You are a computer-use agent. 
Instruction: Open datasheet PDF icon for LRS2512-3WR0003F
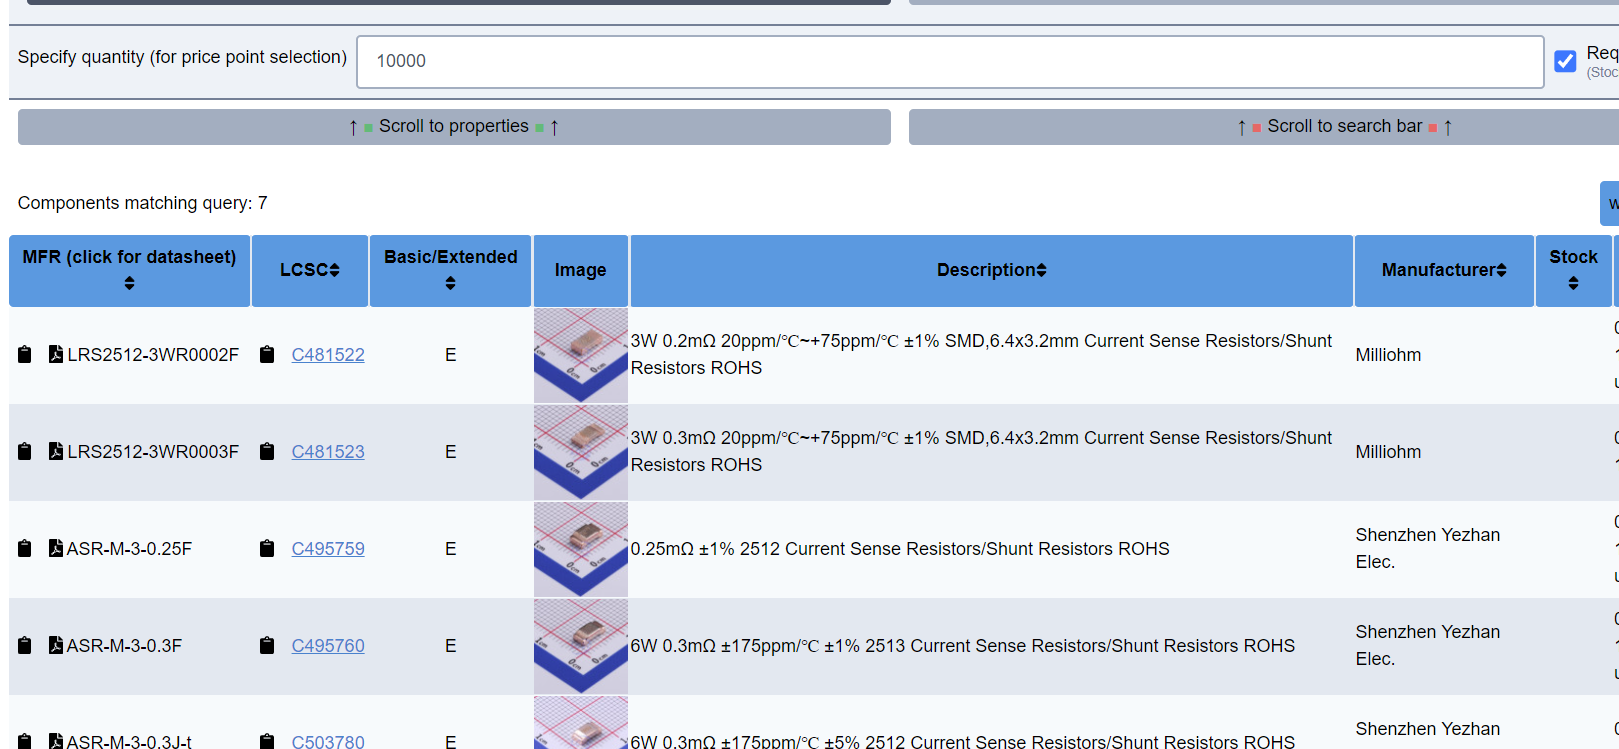(x=56, y=452)
